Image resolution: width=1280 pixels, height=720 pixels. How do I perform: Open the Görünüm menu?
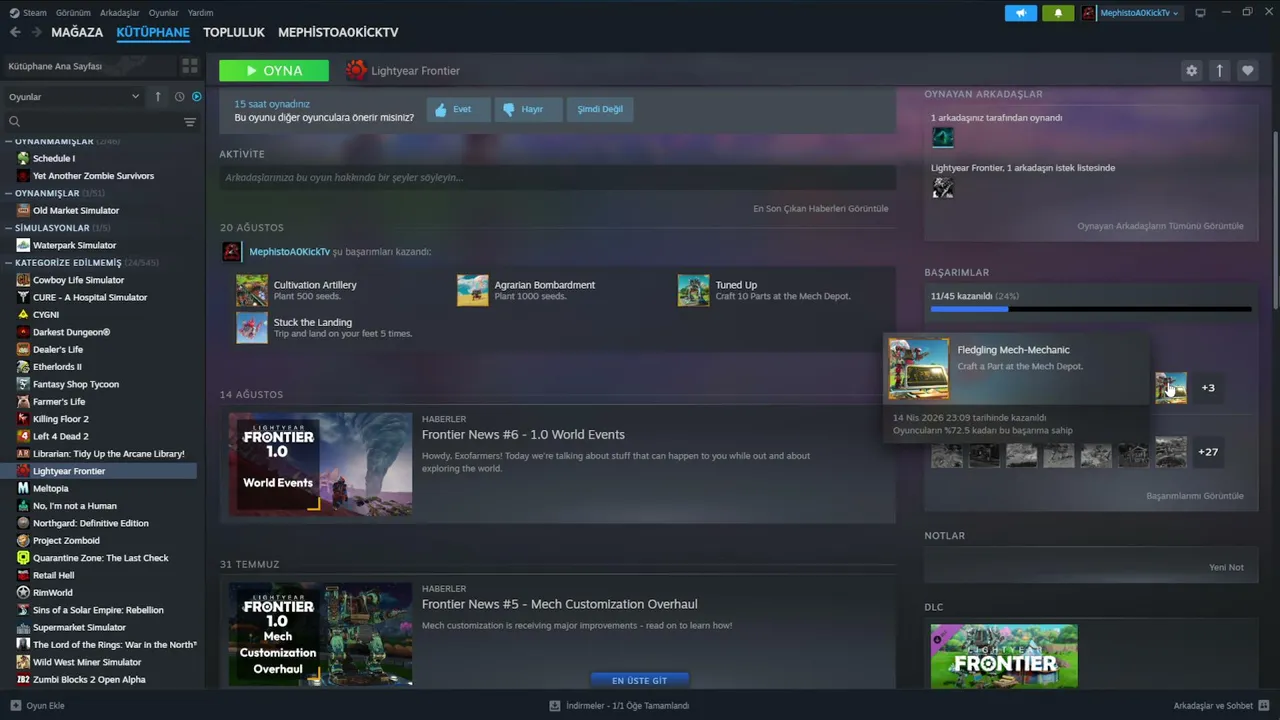(73, 13)
